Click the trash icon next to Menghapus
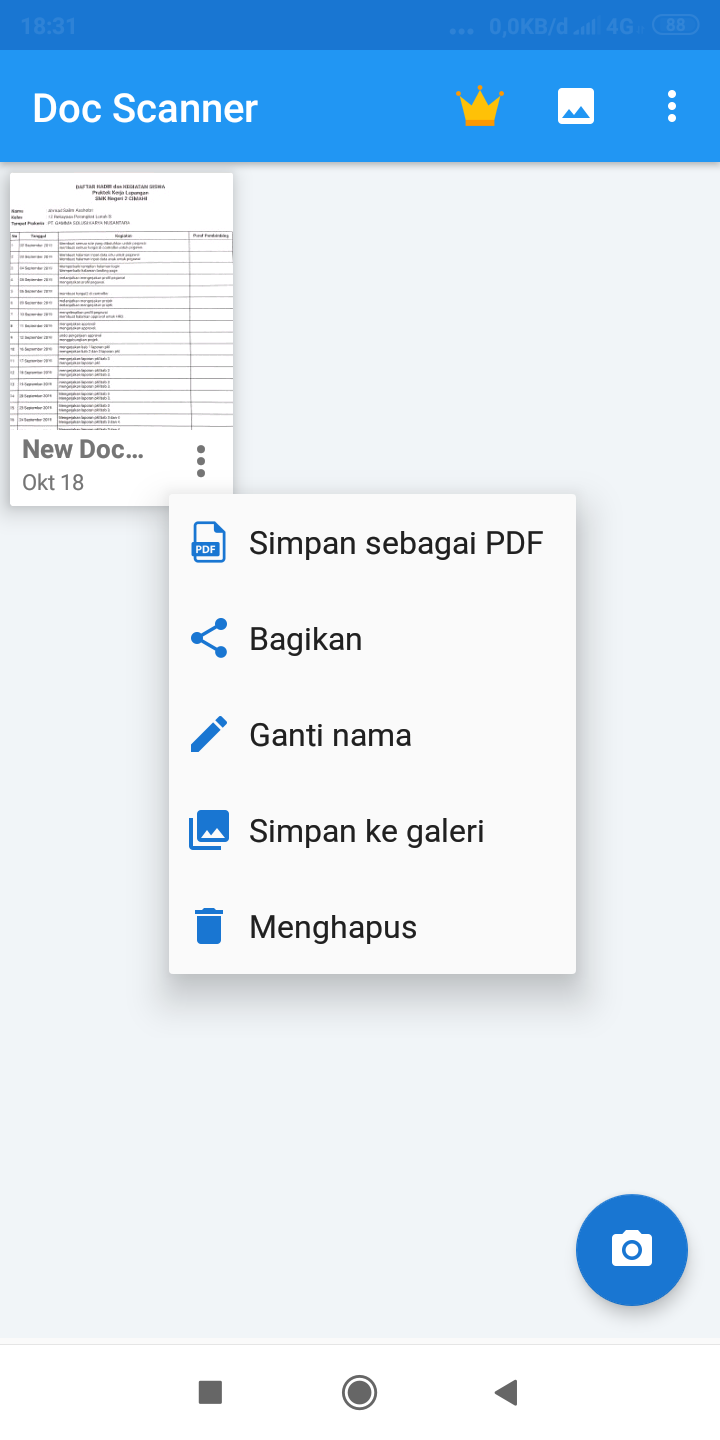The height and width of the screenshot is (1440, 720). [x=207, y=925]
